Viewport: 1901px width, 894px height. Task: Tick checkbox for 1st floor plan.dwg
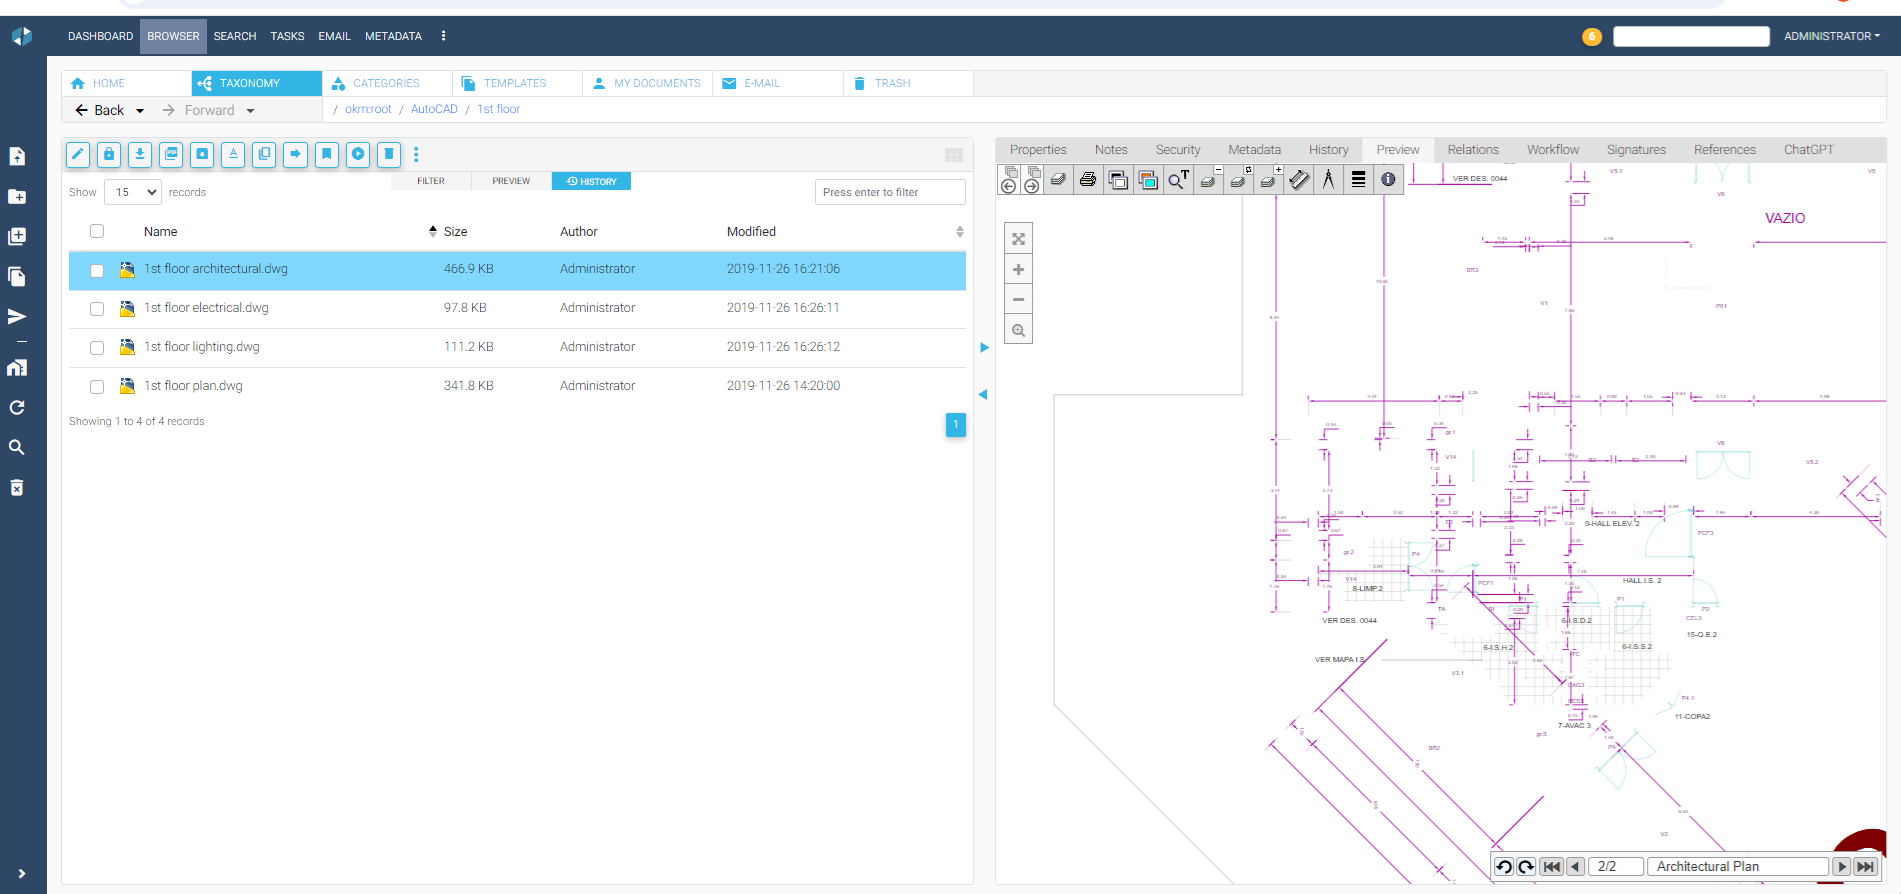pos(97,387)
